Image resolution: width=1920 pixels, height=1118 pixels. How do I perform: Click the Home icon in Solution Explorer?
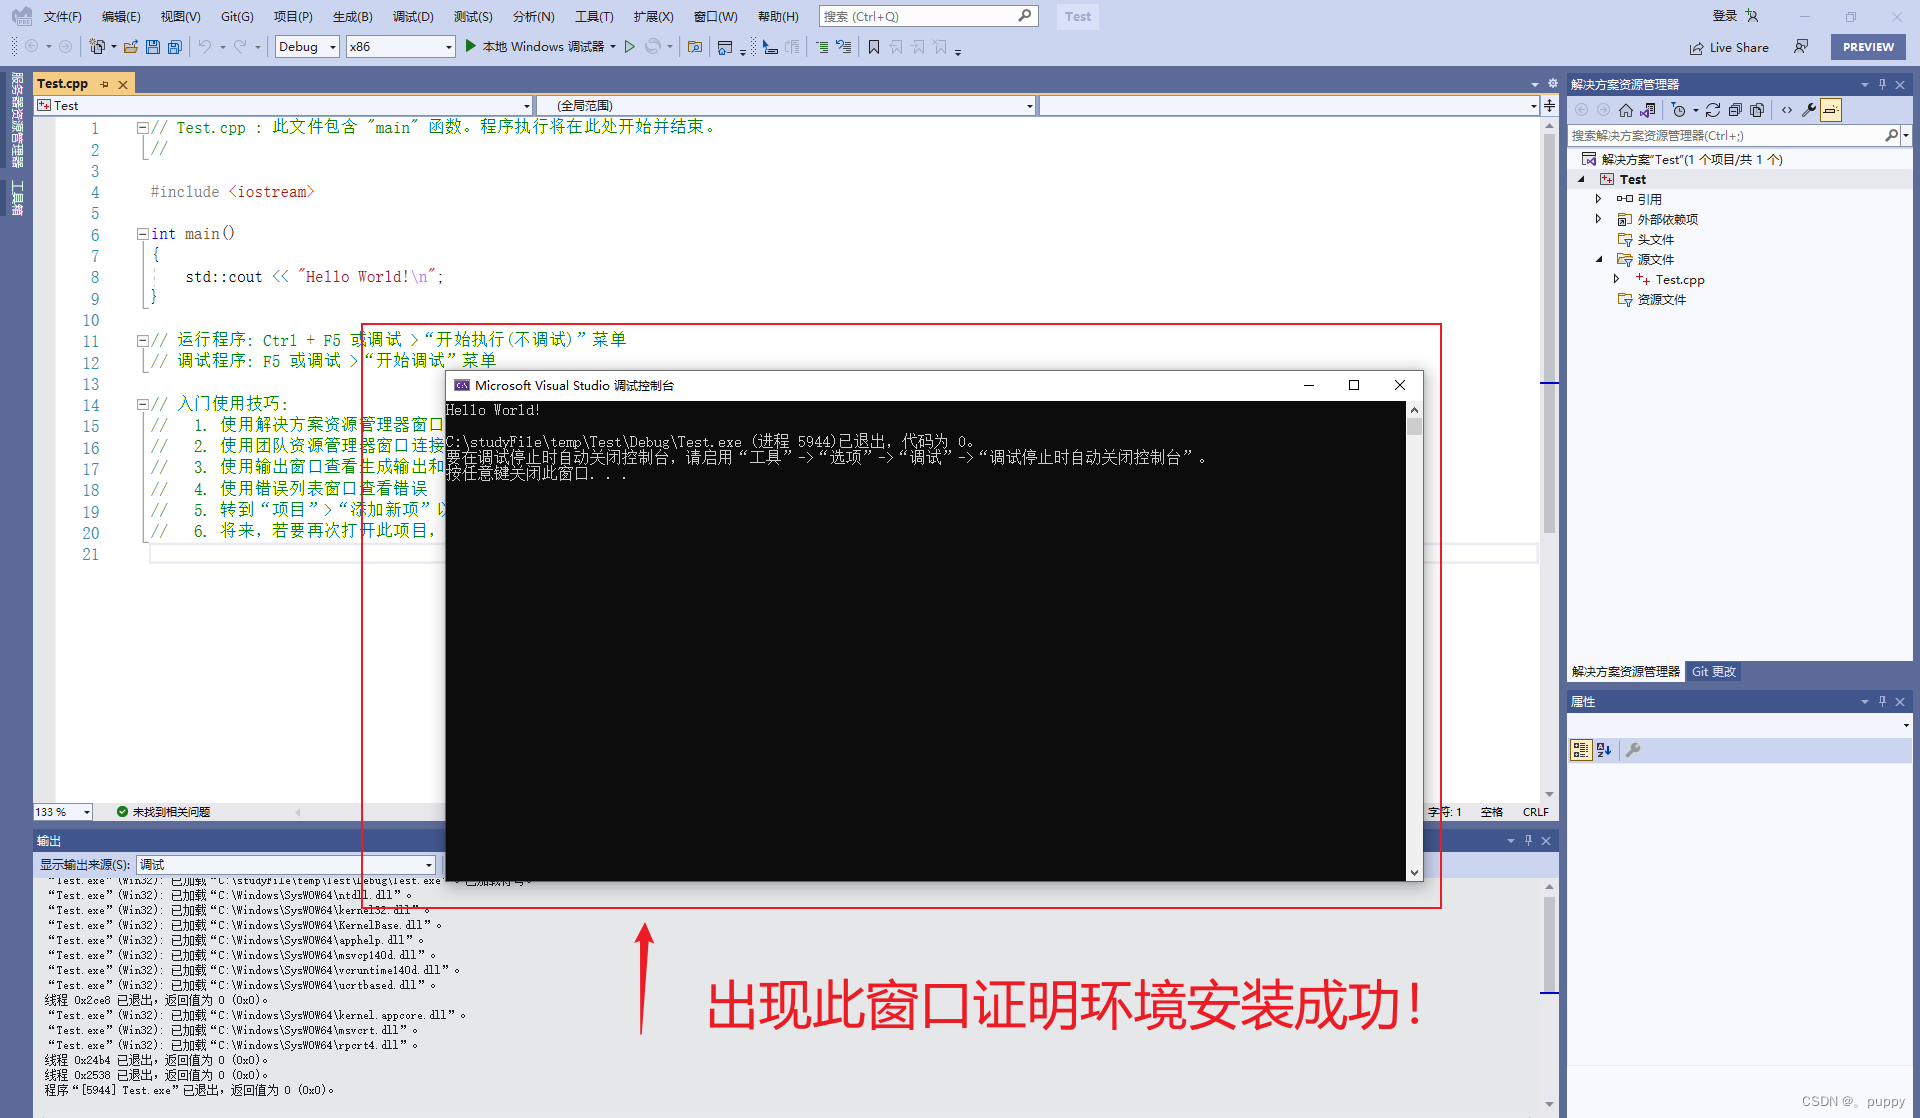[1626, 110]
